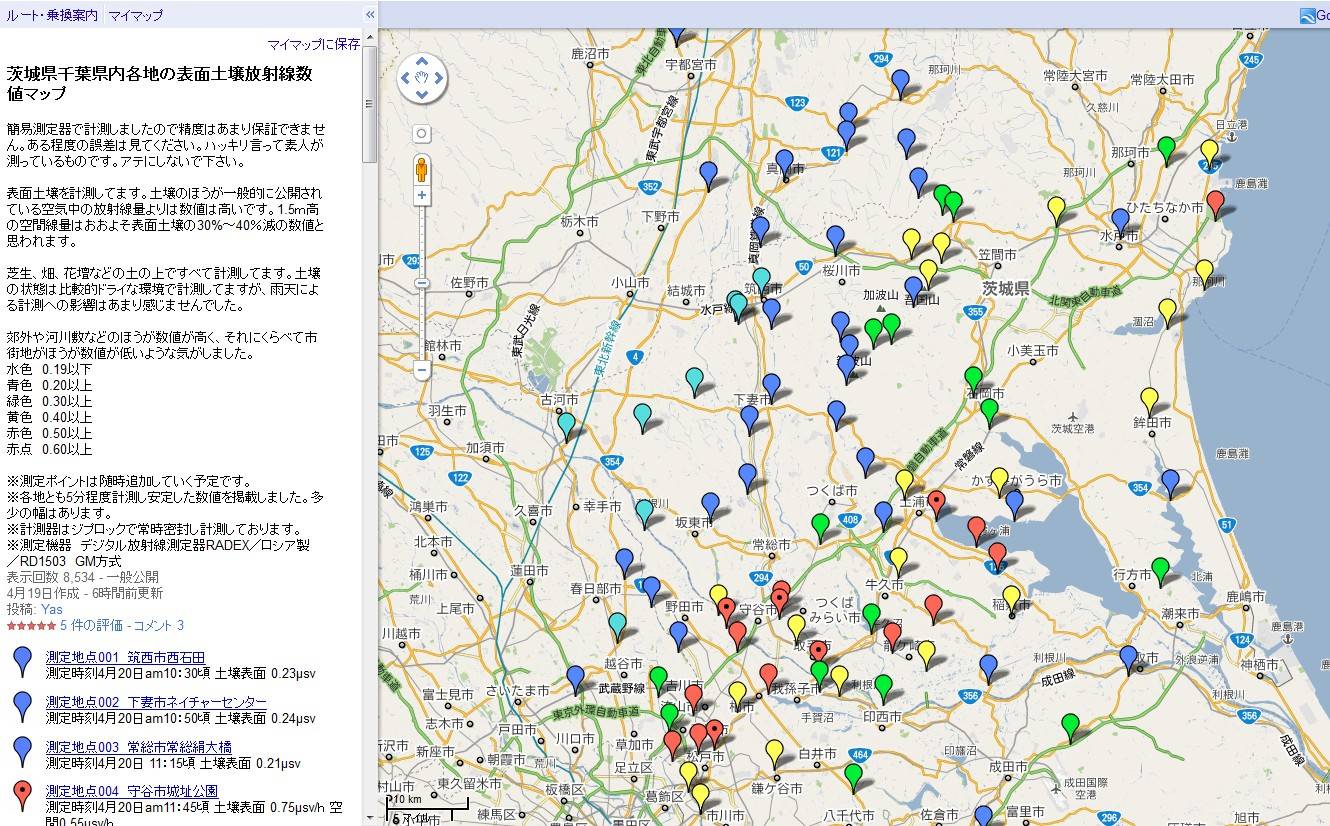
Task: Click the Google Earth icon at top right
Action: pyautogui.click(x=1310, y=15)
